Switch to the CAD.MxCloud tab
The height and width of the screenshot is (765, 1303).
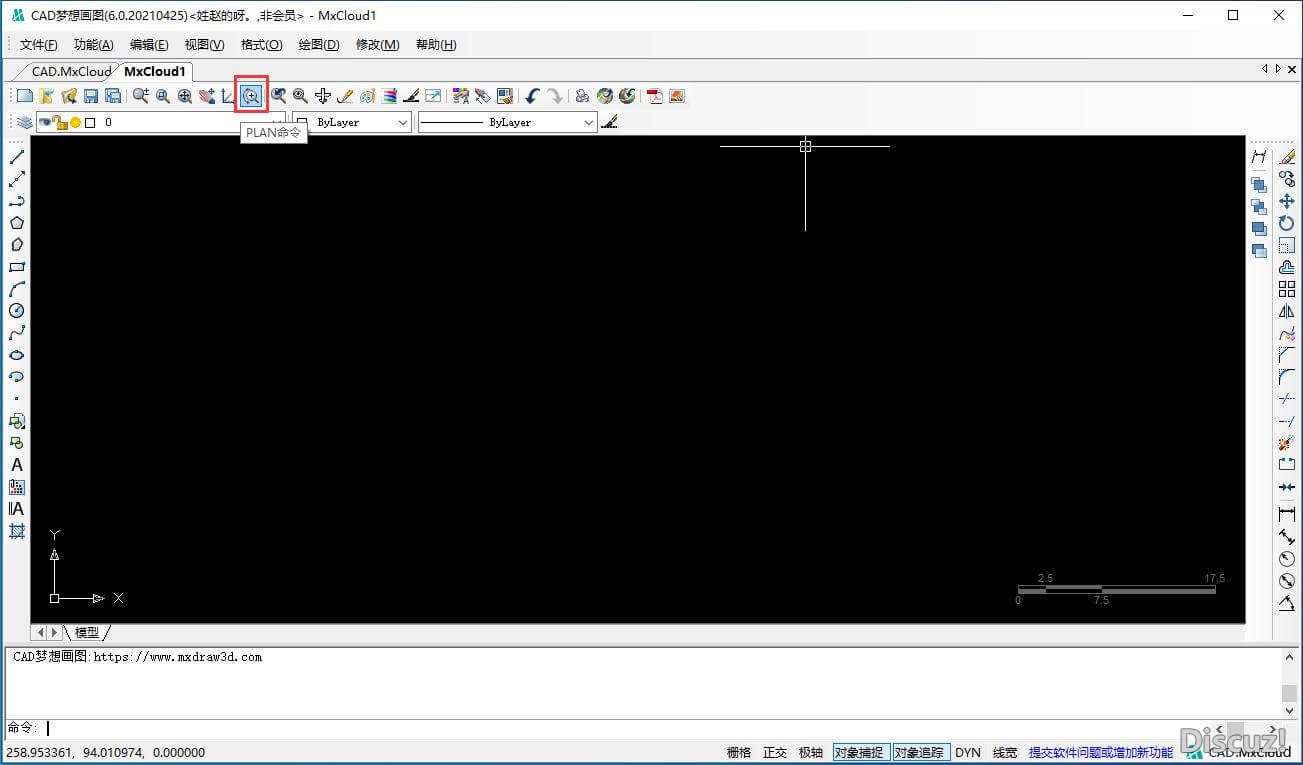point(71,71)
